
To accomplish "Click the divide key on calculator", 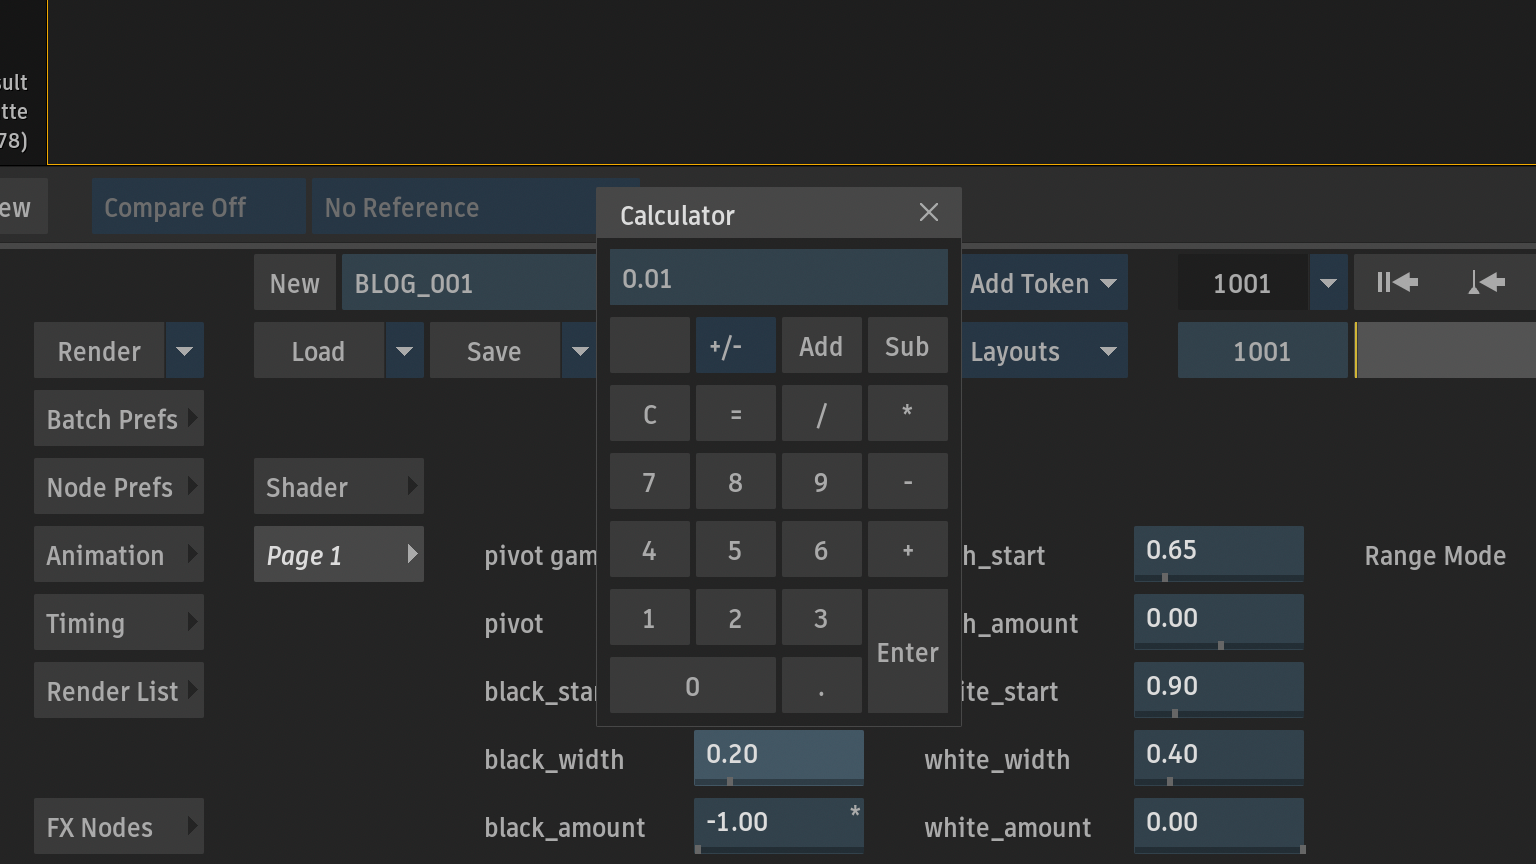I will coord(822,414).
